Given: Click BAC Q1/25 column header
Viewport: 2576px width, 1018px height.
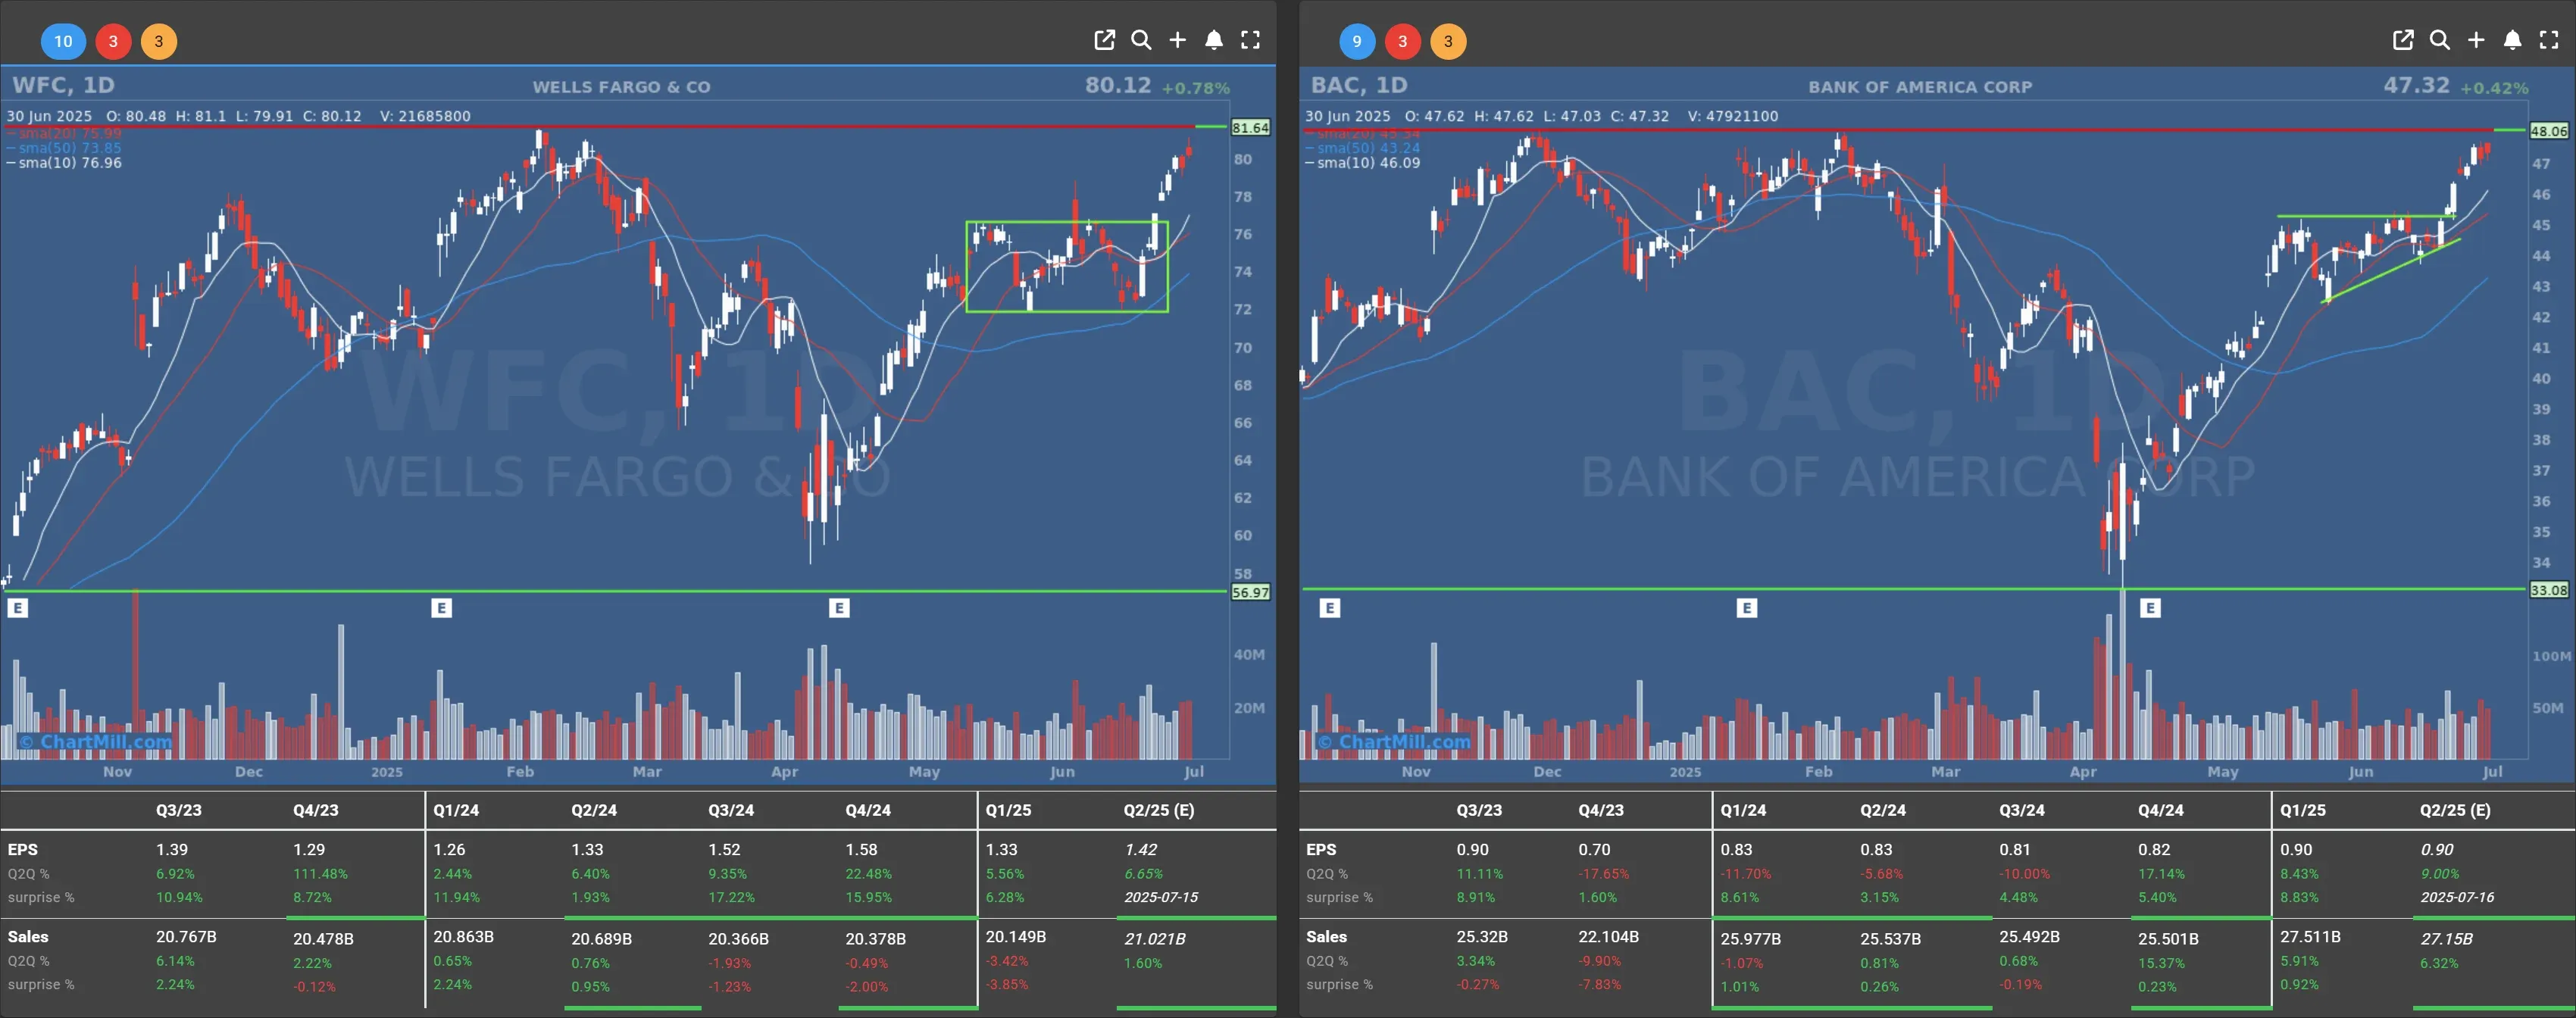Looking at the screenshot, I should (2303, 810).
